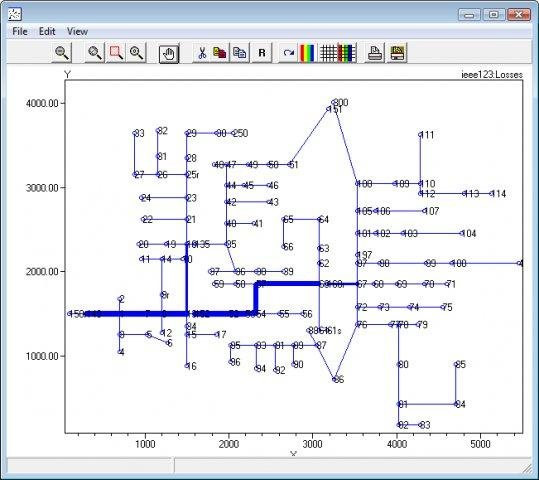Click the second zoom magnifier icon
Viewport: 539px width, 480px height.
[95, 53]
